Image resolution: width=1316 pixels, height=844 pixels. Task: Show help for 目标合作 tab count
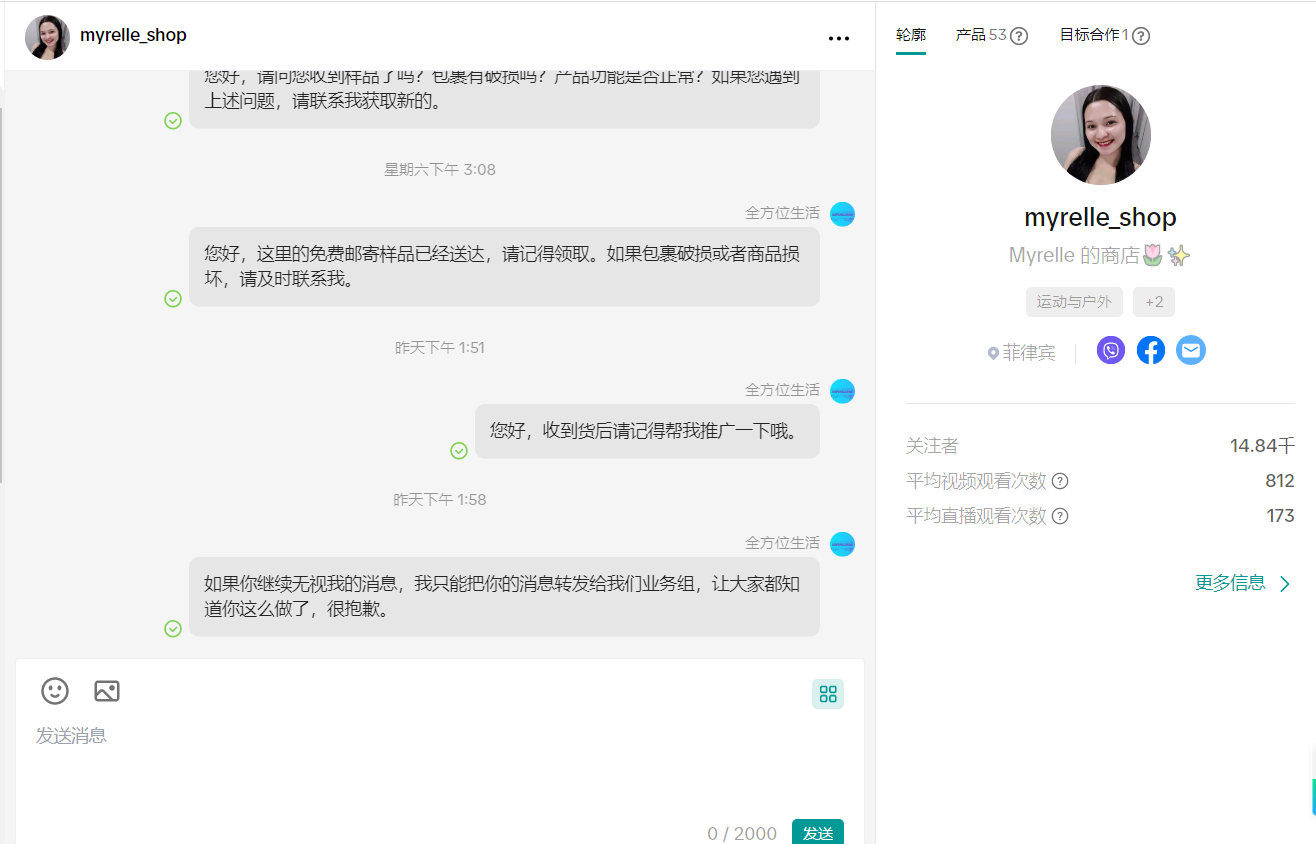pyautogui.click(x=1141, y=36)
